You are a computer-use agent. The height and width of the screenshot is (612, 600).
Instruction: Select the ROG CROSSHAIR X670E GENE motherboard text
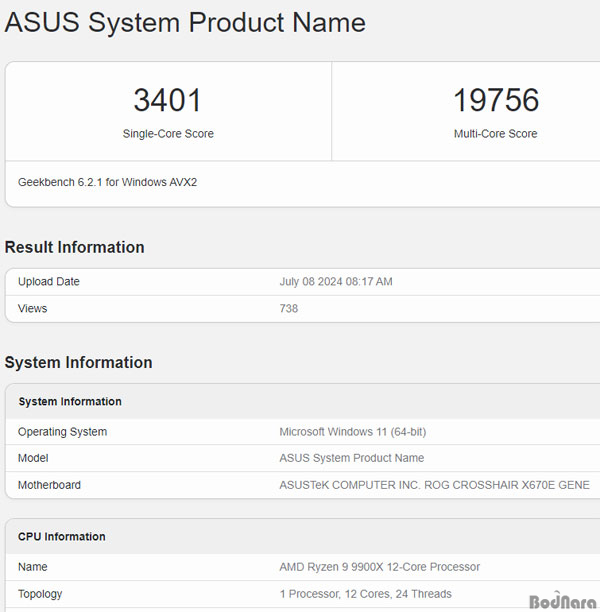coord(507,485)
